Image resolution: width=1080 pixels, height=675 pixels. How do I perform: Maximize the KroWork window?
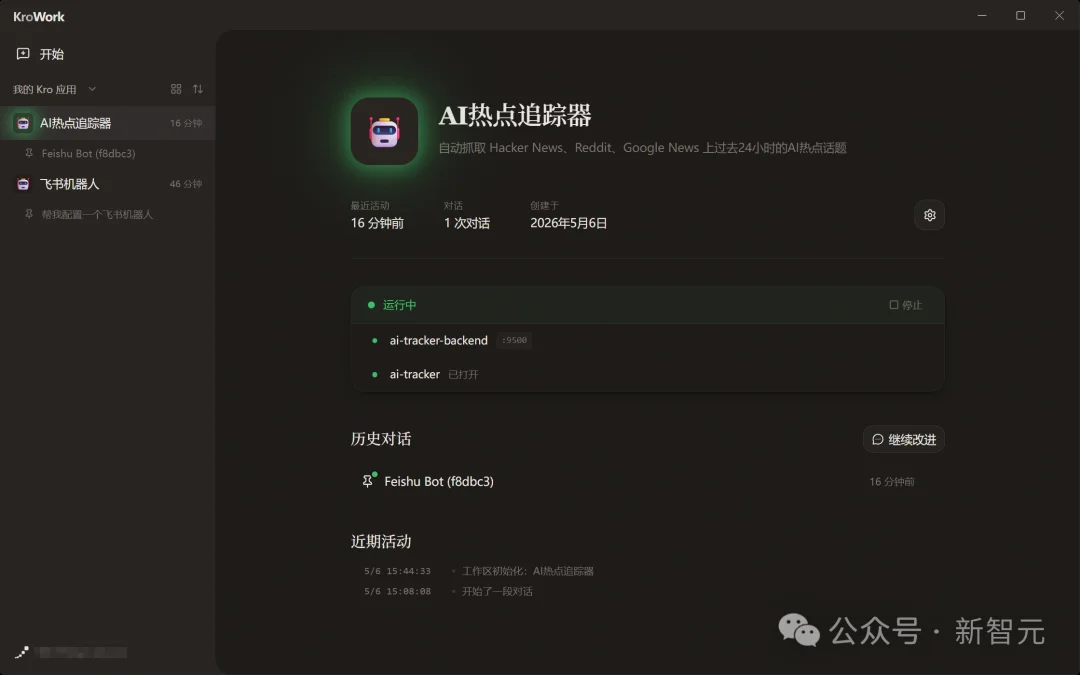pyautogui.click(x=1021, y=15)
